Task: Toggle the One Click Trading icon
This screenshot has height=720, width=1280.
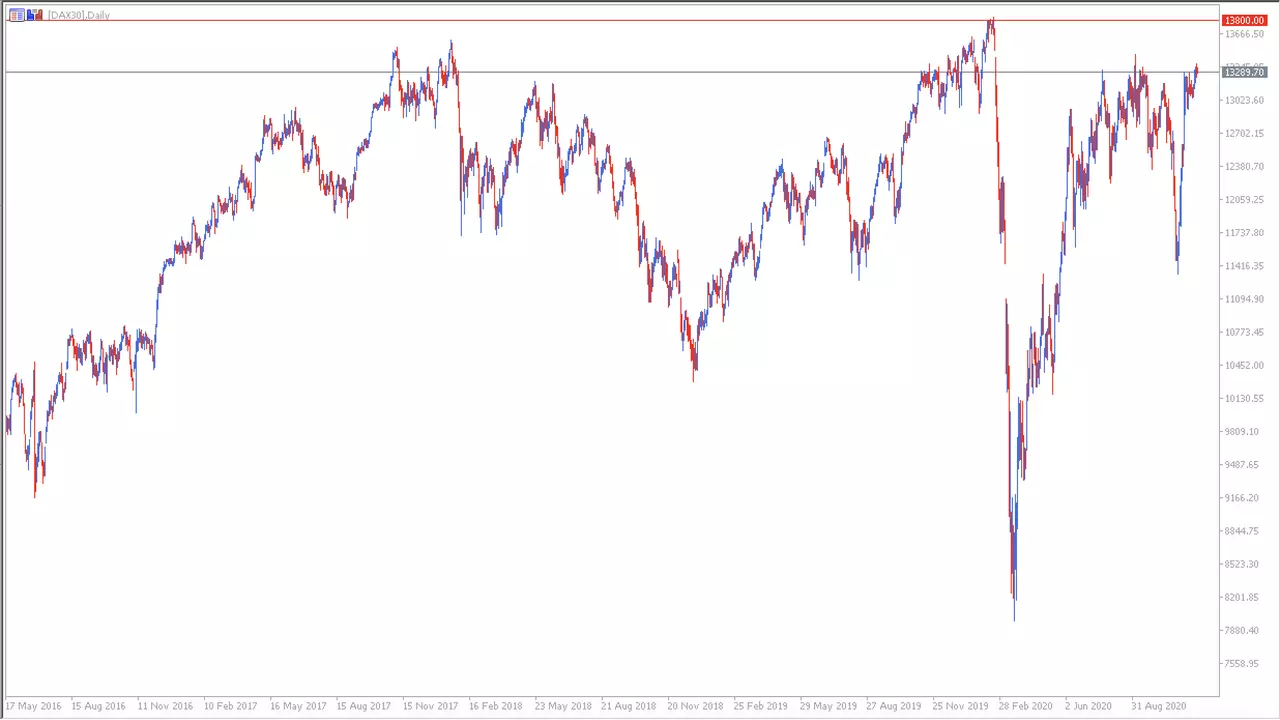Action: 35,15
